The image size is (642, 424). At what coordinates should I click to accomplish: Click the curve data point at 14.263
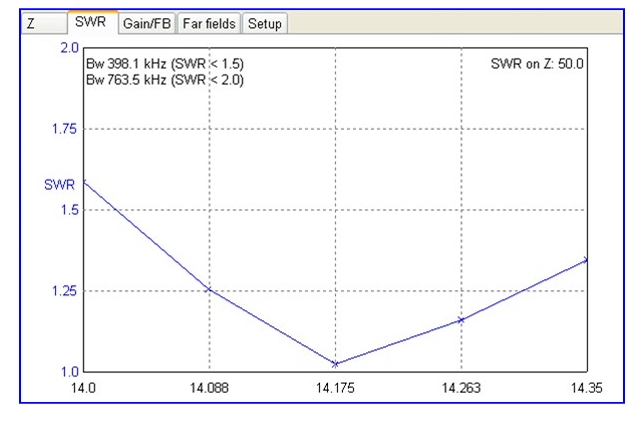(x=461, y=320)
